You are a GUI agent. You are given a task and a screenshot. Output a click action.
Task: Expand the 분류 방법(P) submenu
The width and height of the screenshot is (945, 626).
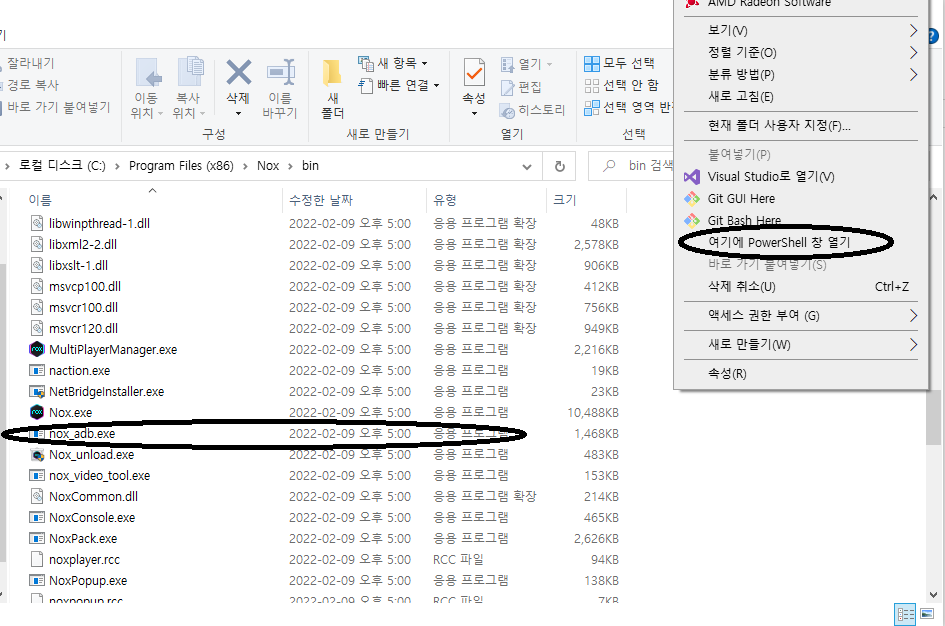point(801,75)
